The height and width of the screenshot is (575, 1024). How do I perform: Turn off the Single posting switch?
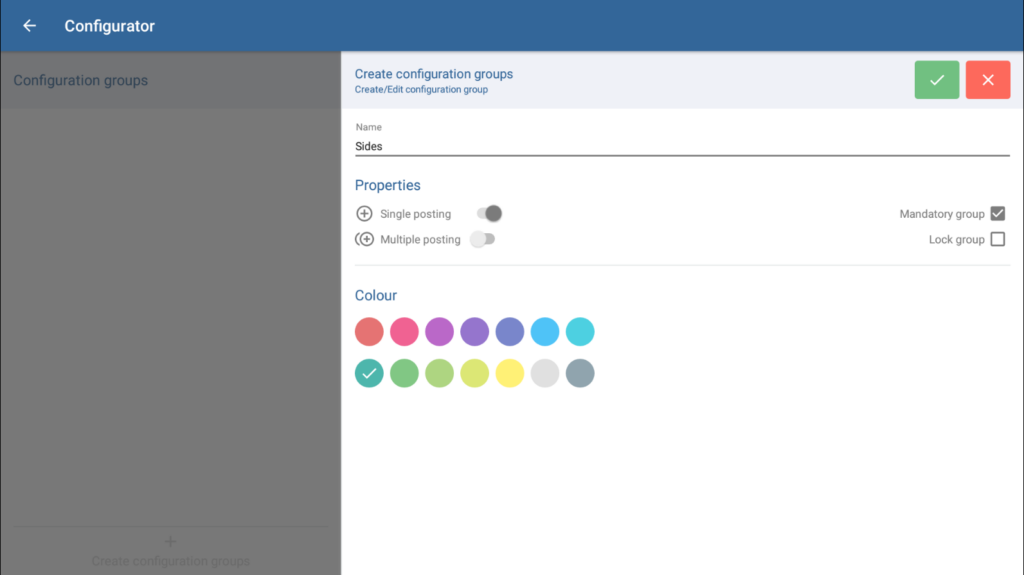tap(489, 214)
